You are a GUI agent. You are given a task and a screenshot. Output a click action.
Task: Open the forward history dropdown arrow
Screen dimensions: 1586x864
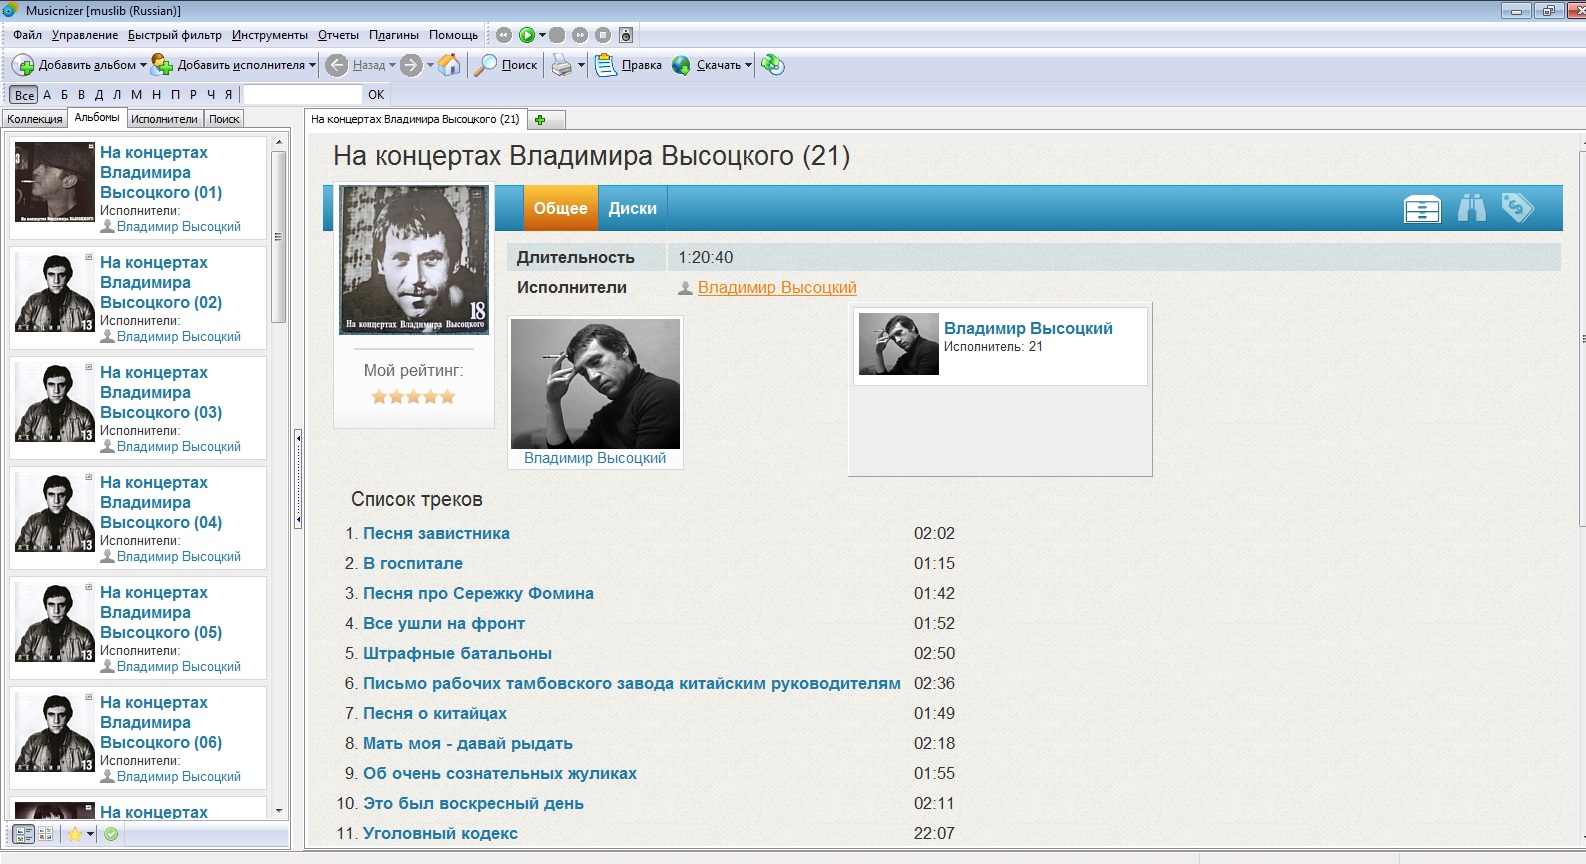430,66
